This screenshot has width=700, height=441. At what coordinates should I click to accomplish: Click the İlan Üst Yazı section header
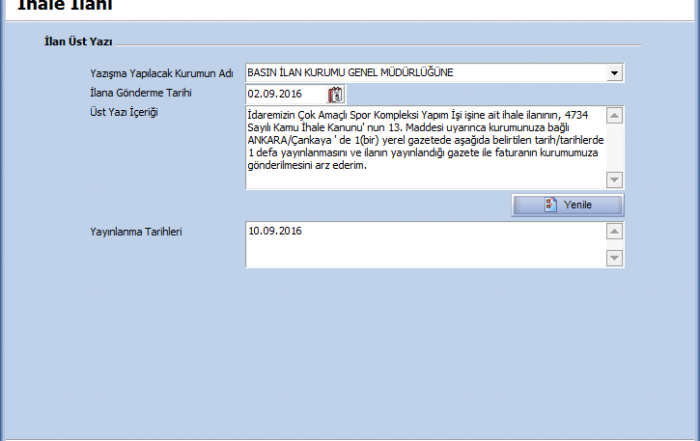click(x=78, y=42)
